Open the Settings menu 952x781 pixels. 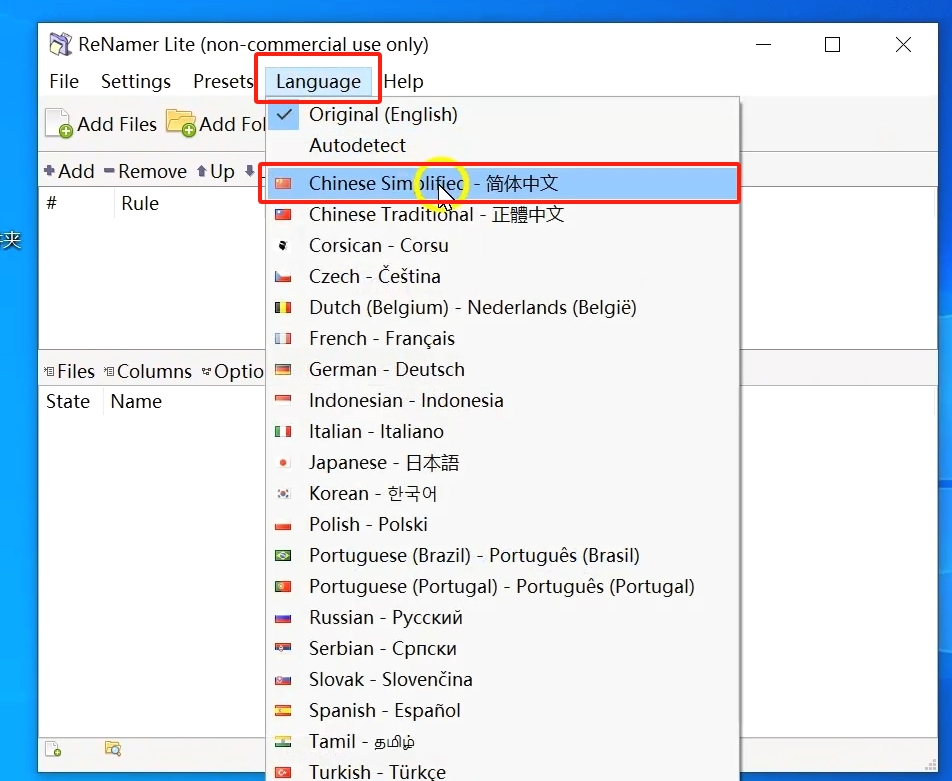[135, 81]
